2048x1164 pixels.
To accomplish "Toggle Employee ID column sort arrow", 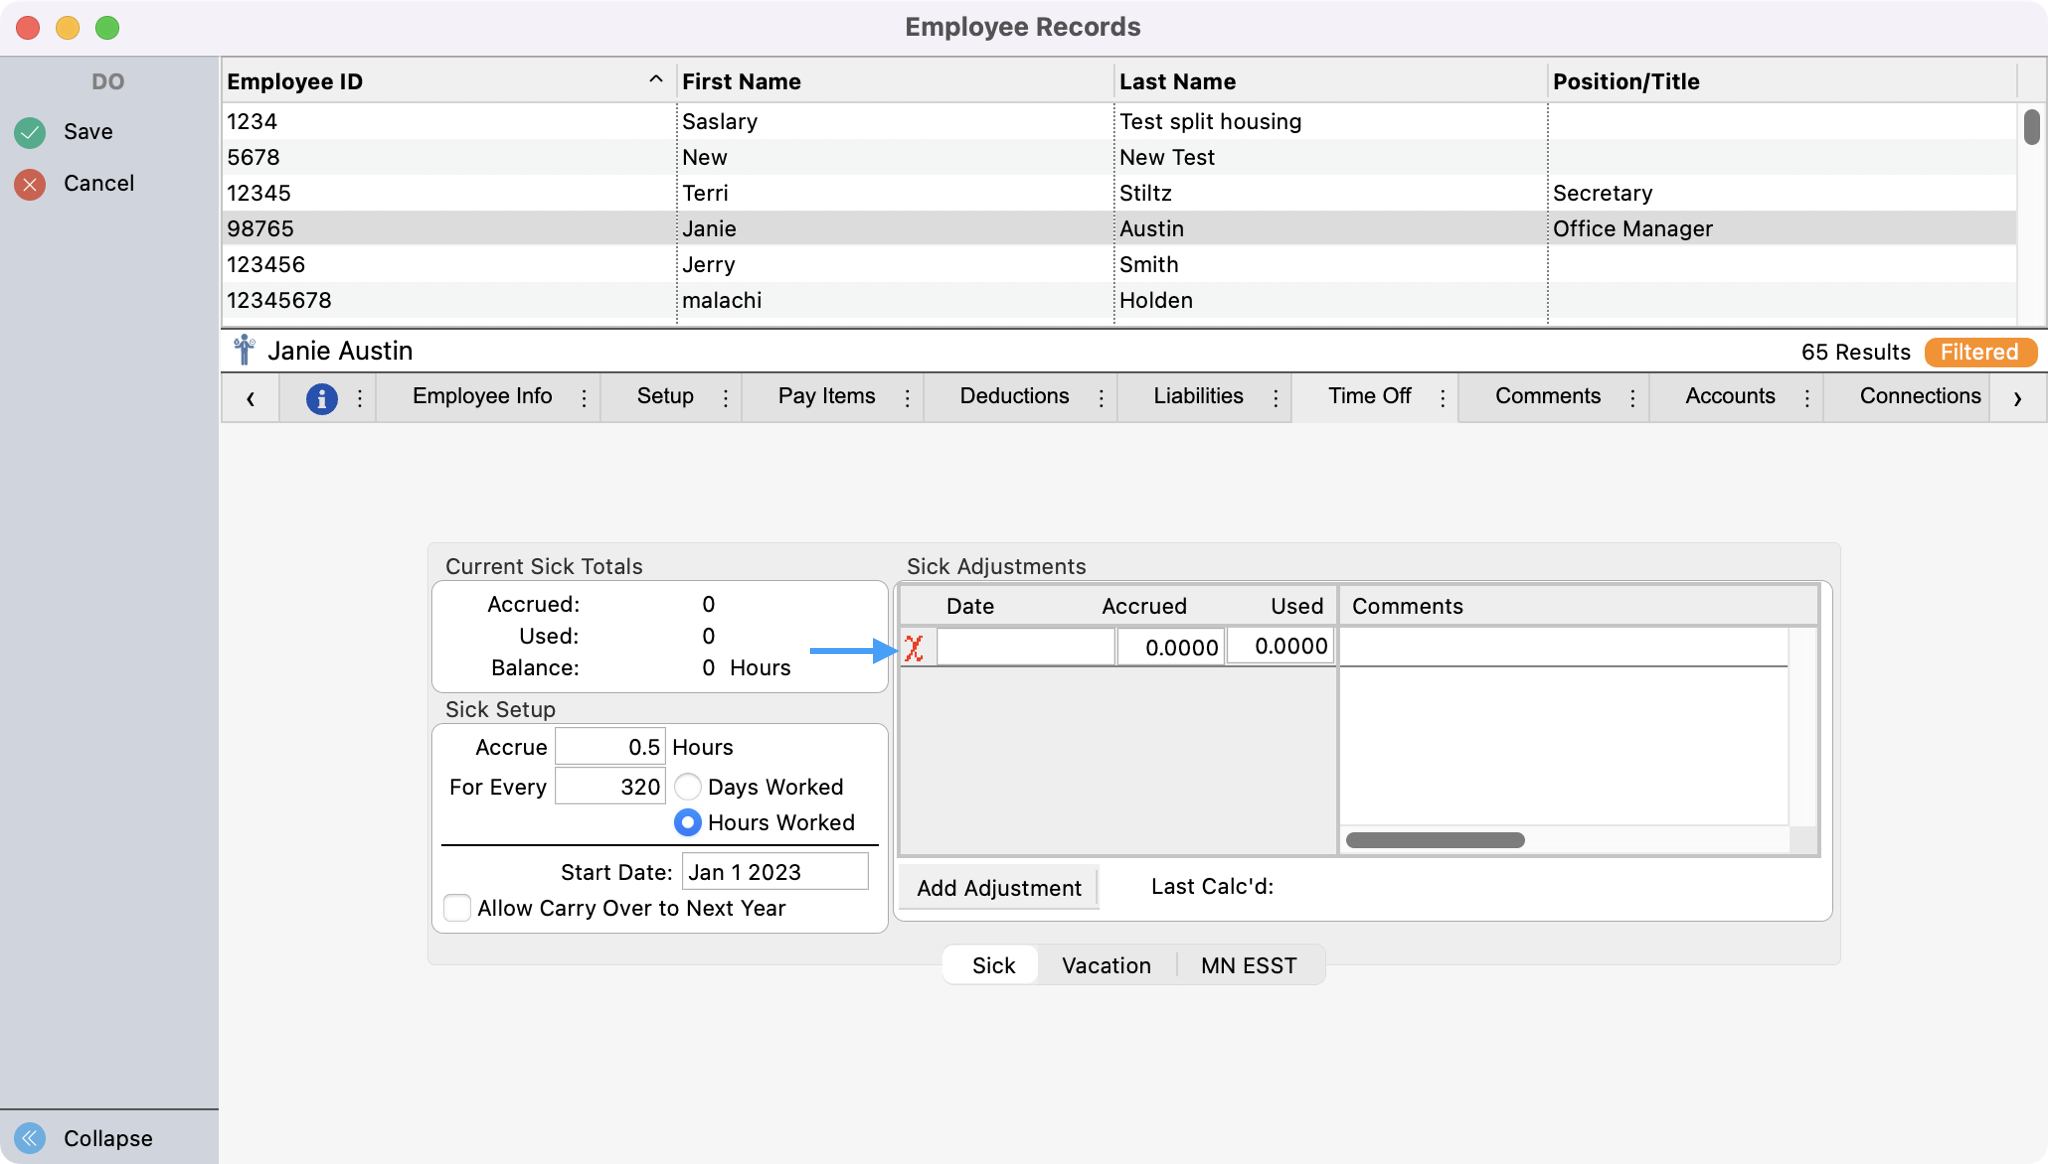I will click(655, 80).
